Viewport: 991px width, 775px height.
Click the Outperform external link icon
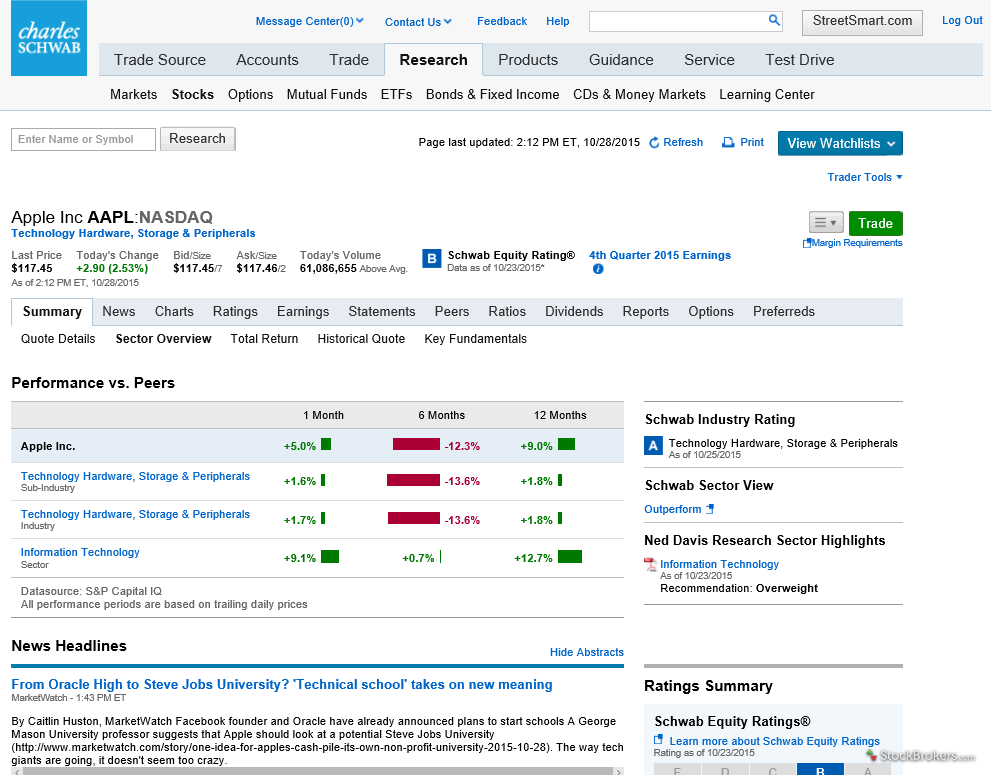[x=710, y=509]
